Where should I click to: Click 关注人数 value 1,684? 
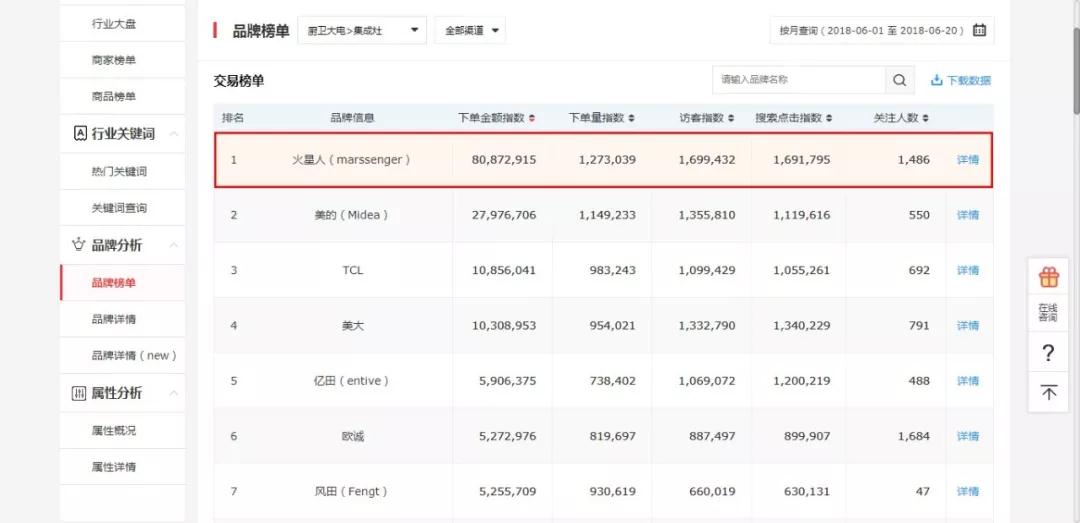coord(913,436)
